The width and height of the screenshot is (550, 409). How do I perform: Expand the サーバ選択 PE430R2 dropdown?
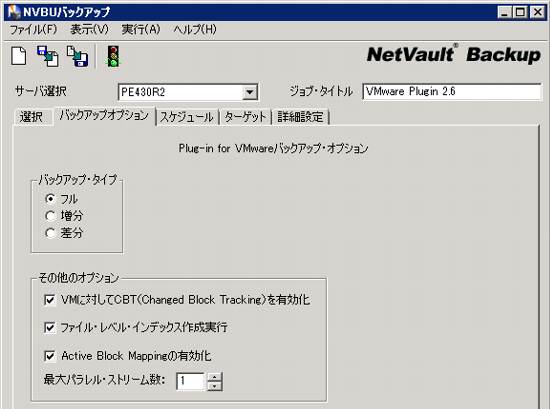coord(249,92)
